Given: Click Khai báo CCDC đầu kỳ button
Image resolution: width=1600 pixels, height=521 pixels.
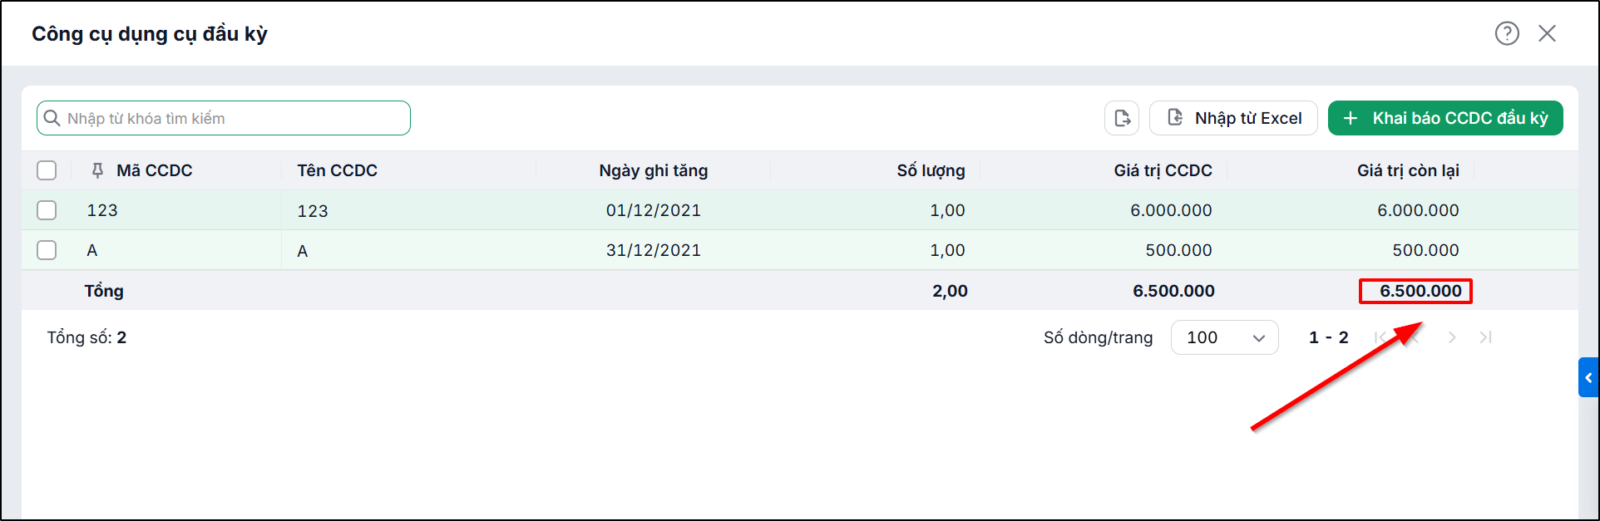Looking at the screenshot, I should pyautogui.click(x=1445, y=118).
